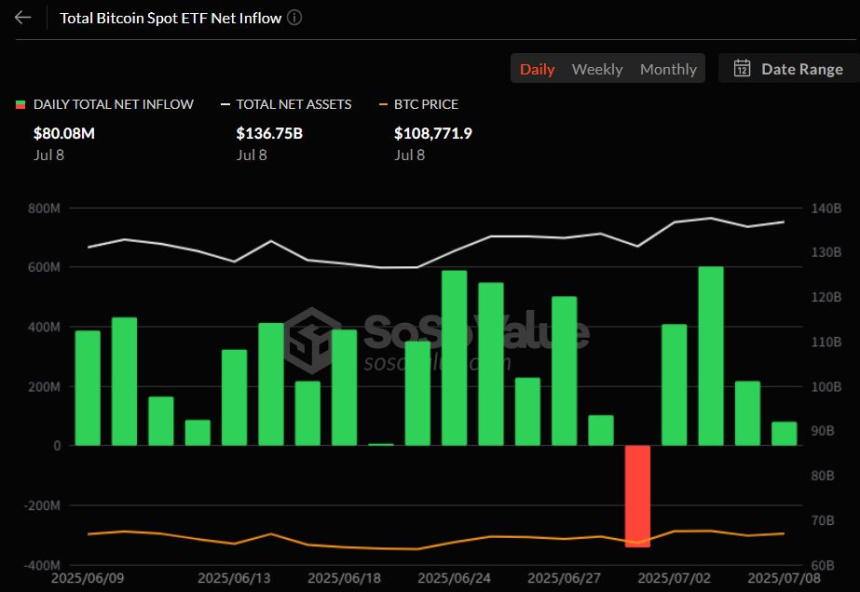
Task: Click the leftmost green bar in chart
Action: [x=88, y=387]
